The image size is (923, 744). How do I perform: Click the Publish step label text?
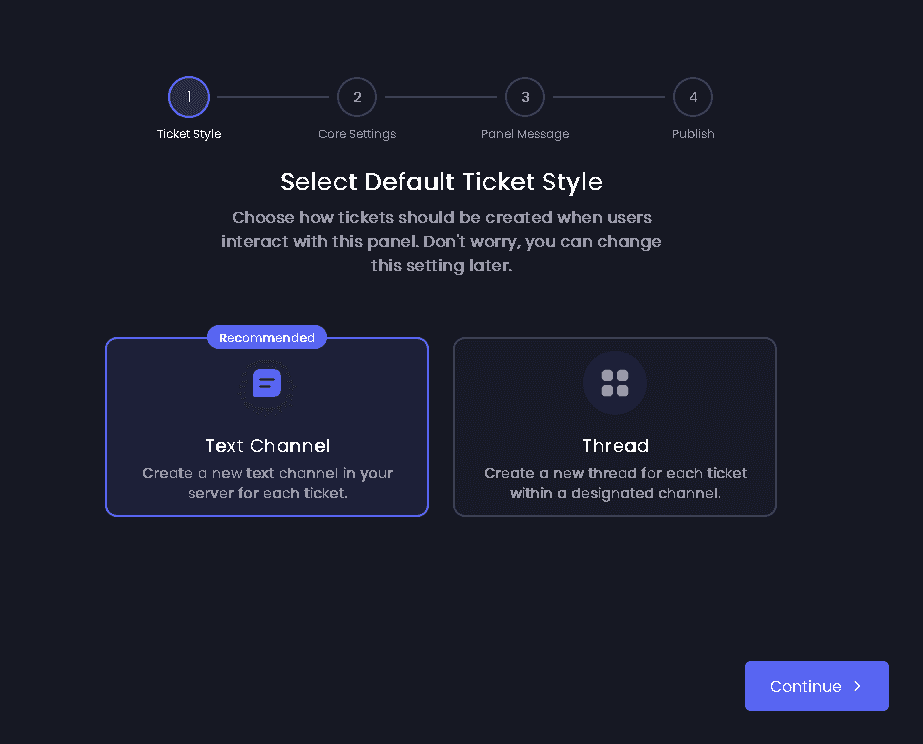click(693, 133)
